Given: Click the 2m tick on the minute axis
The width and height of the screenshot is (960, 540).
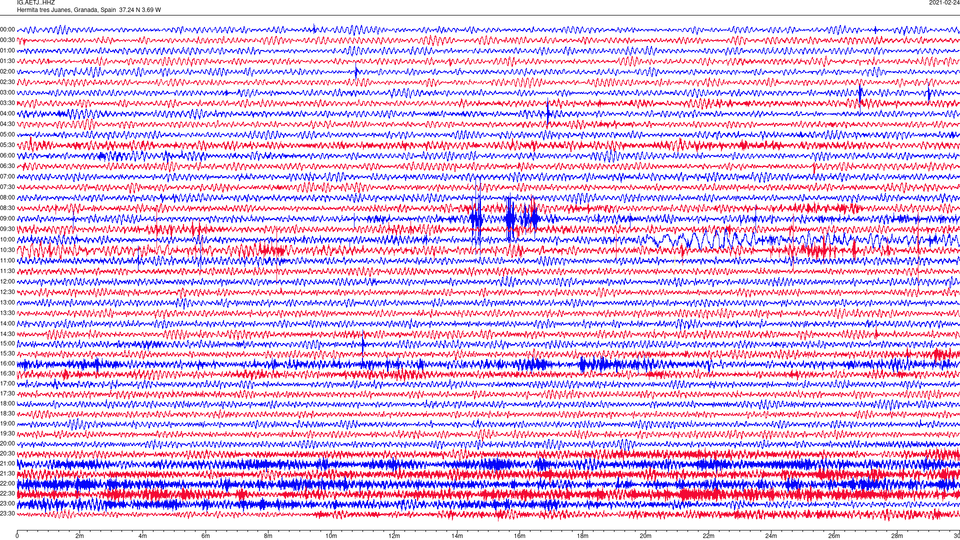Looking at the screenshot, I should (x=80, y=536).
